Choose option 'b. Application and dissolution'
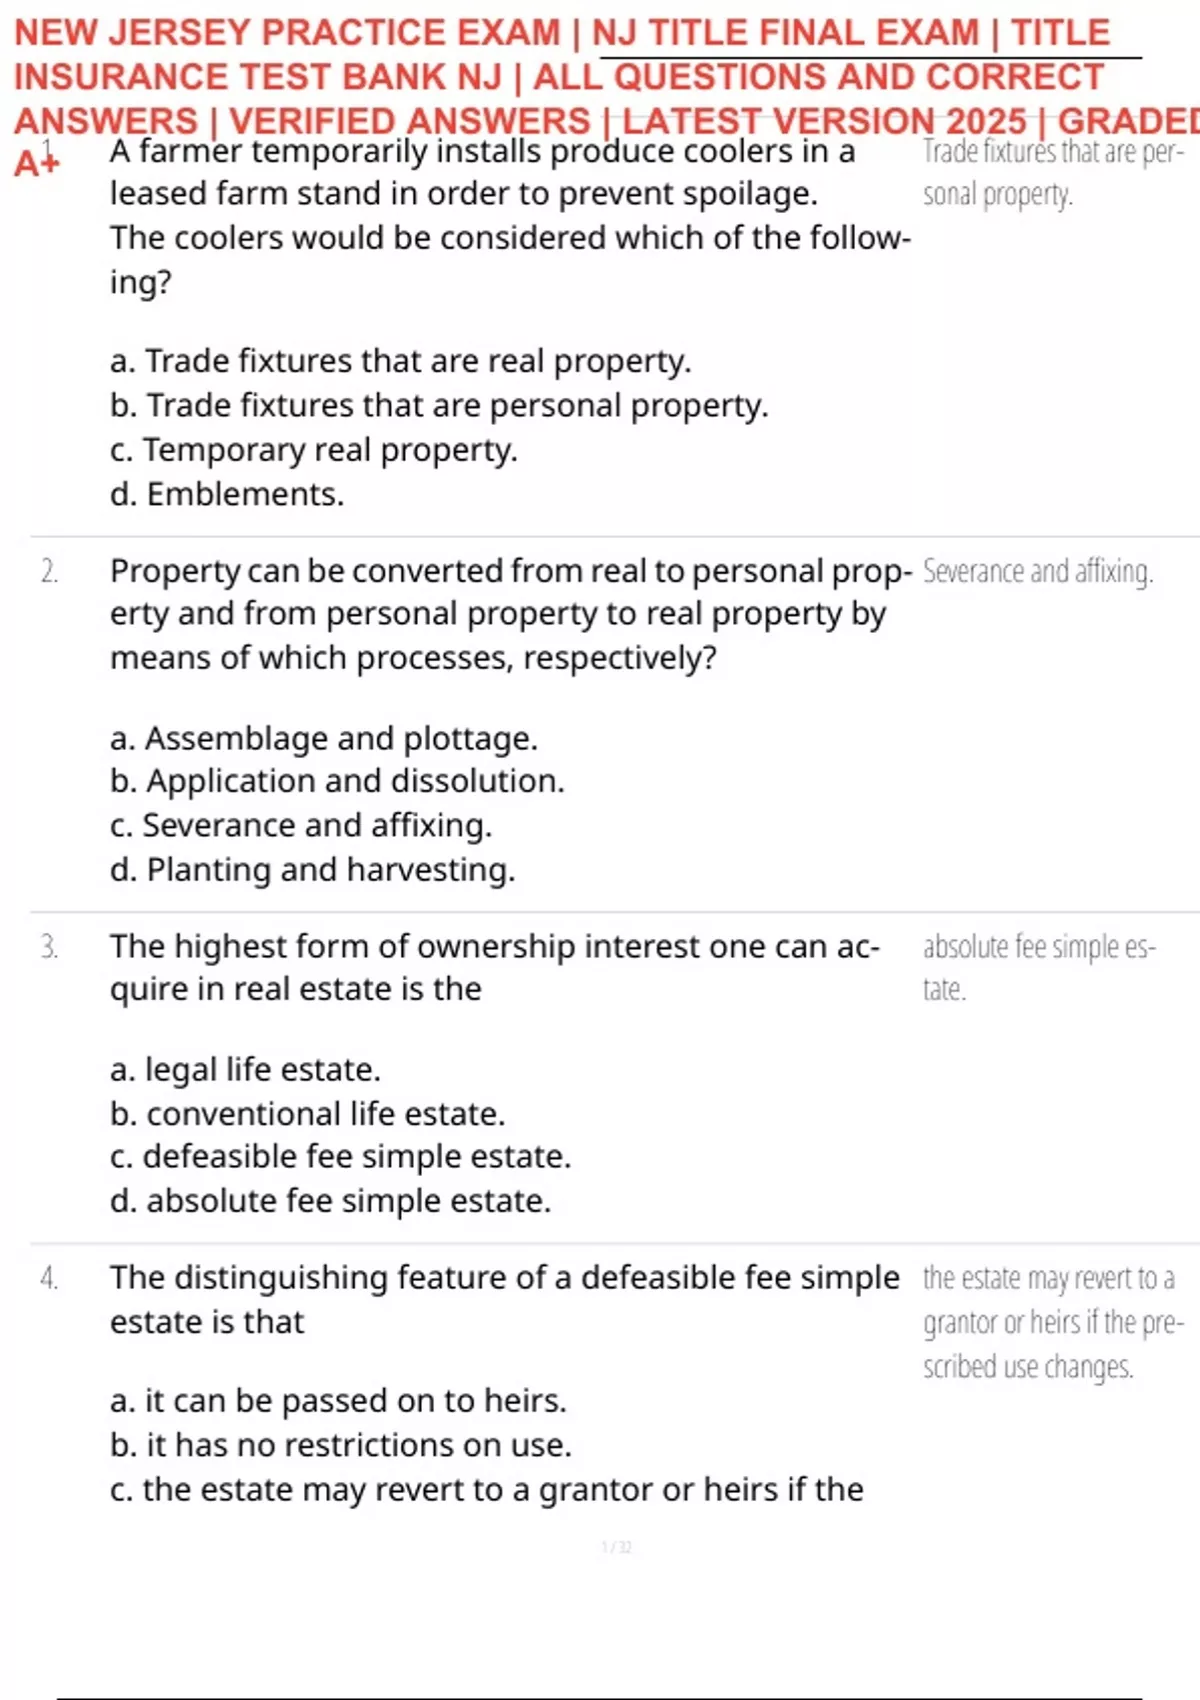Viewport: 1200px width, 1700px height. [337, 781]
